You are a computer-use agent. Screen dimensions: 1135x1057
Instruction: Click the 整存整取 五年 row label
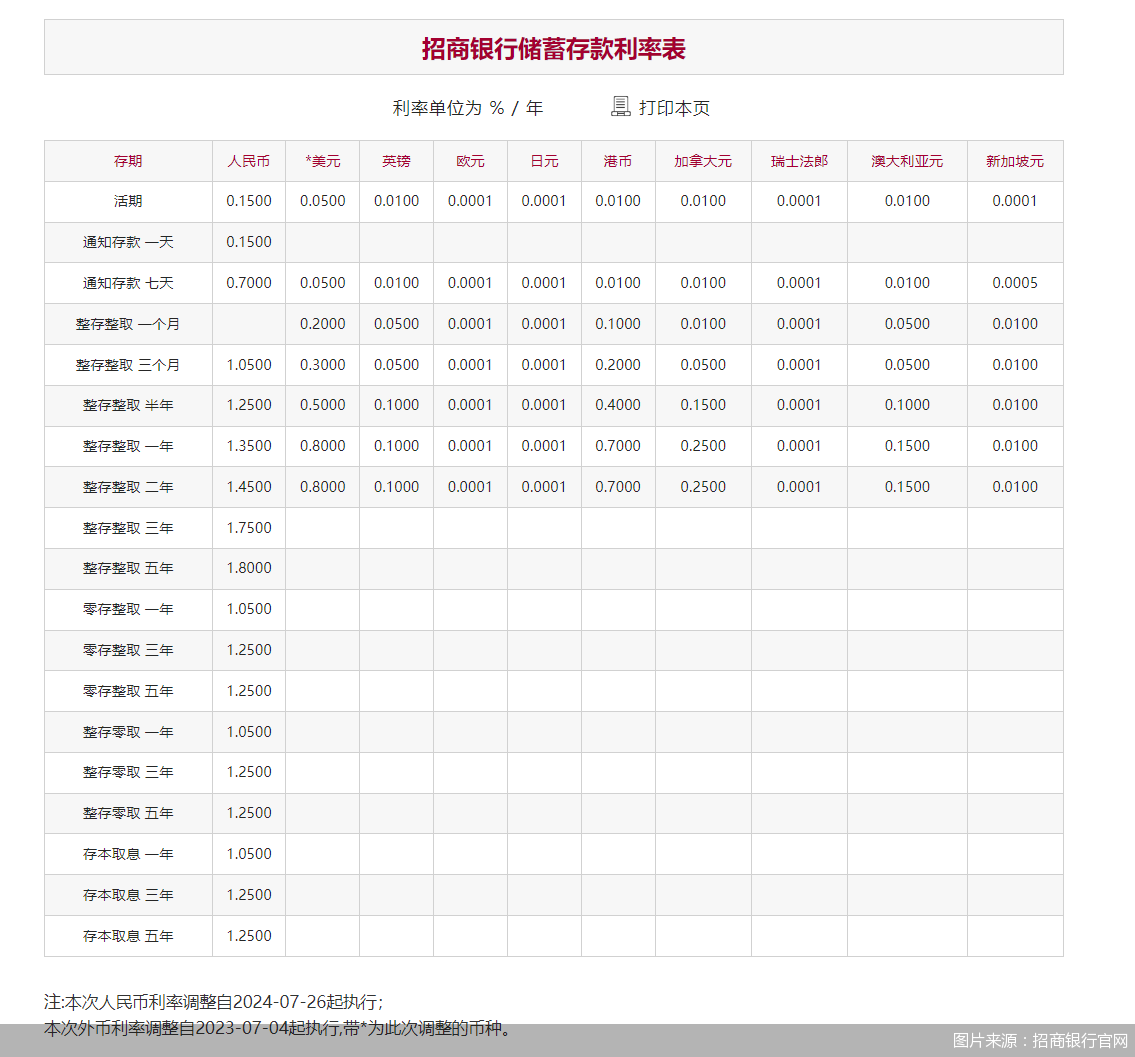pyautogui.click(x=128, y=568)
